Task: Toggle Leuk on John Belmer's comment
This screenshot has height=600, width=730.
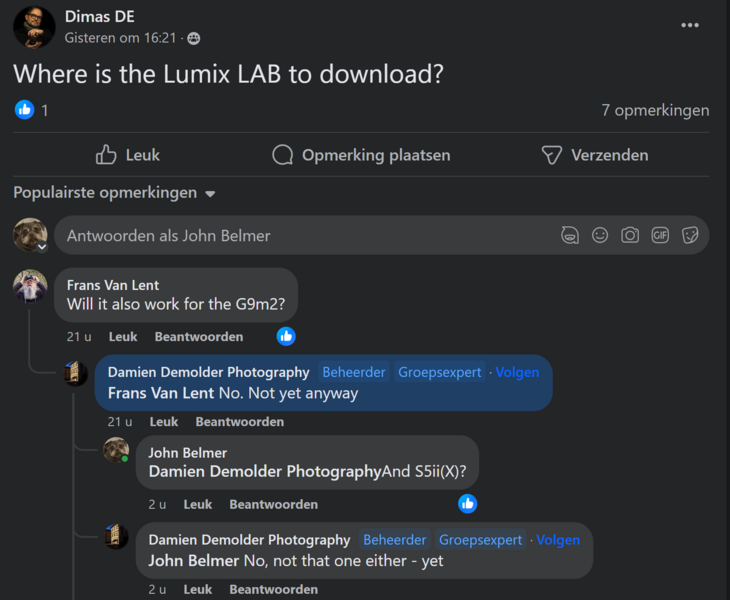Action: coord(198,505)
